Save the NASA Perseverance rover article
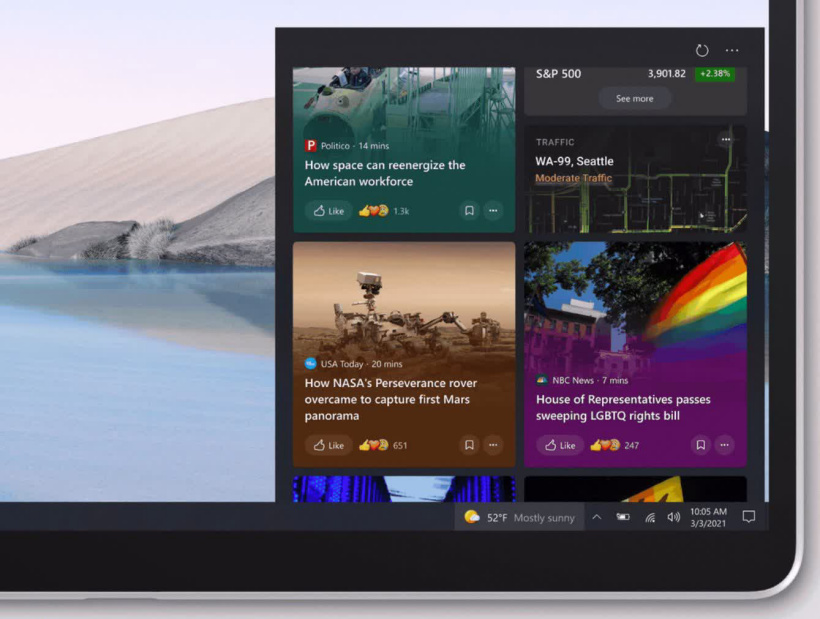This screenshot has width=820, height=619. 468,445
